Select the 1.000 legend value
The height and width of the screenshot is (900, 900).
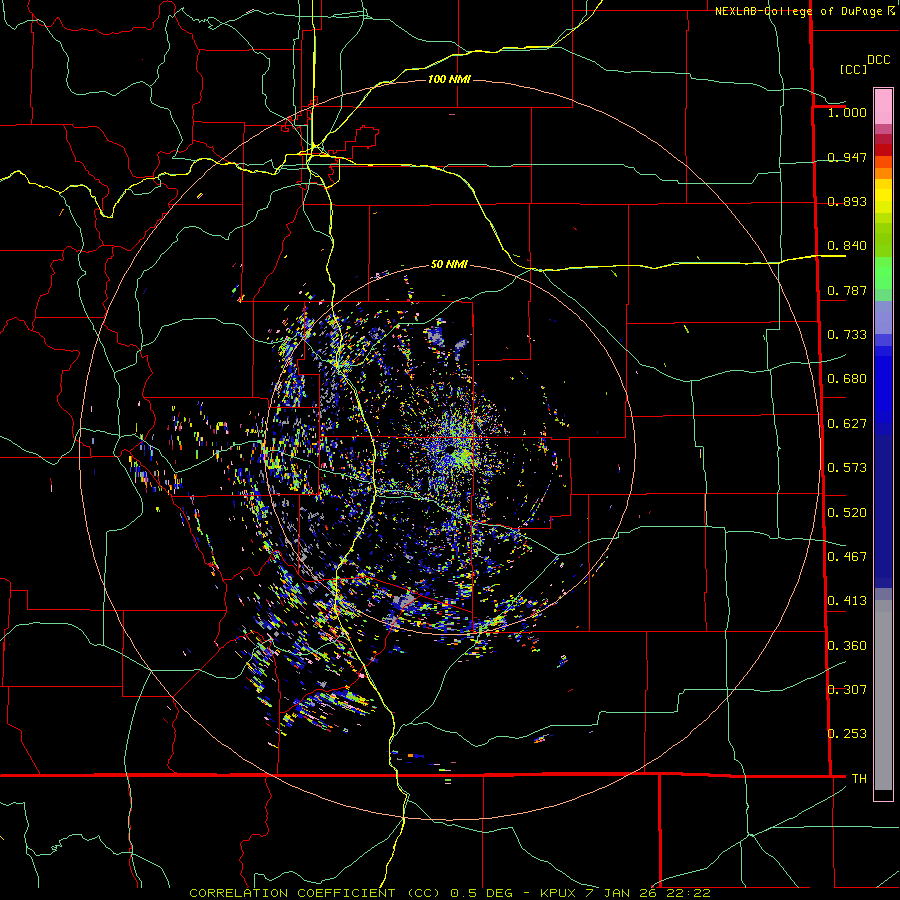pos(847,112)
